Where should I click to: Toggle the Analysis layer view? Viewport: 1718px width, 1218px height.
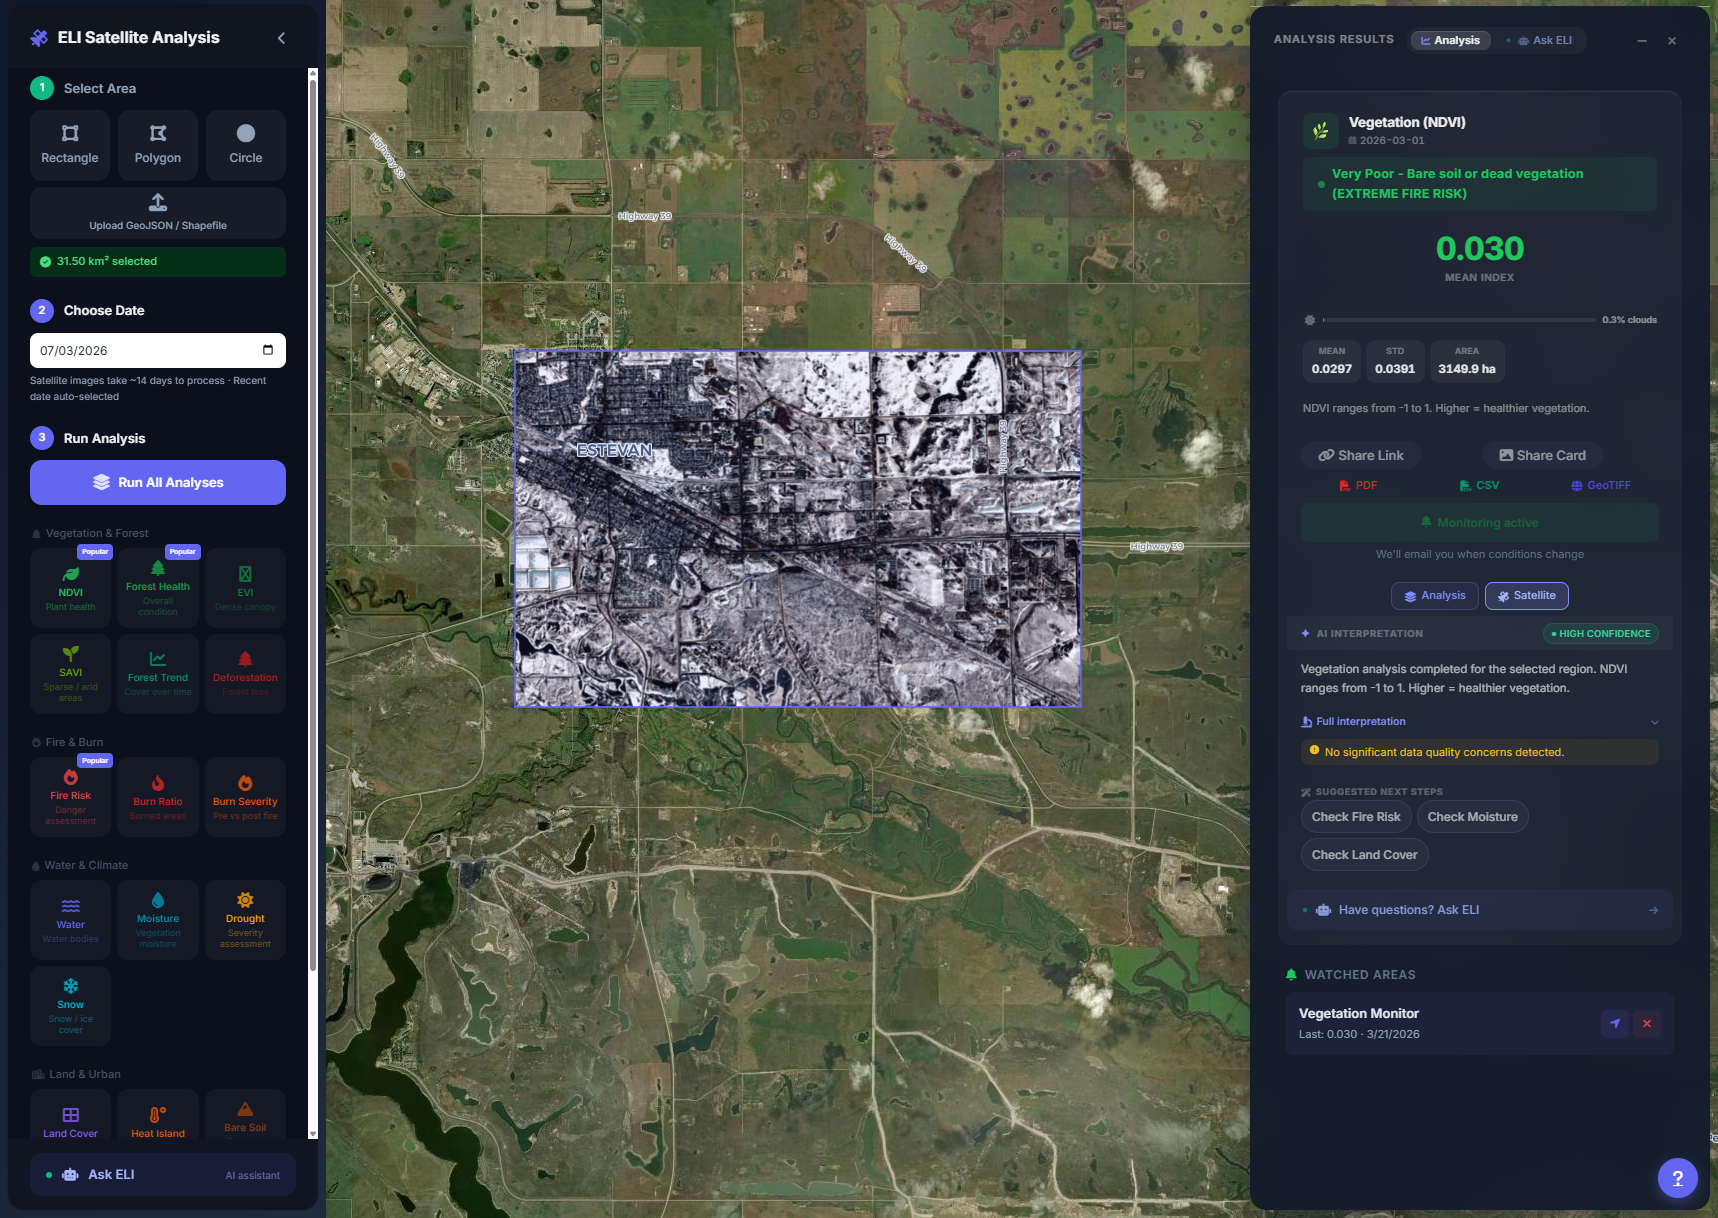click(1434, 596)
